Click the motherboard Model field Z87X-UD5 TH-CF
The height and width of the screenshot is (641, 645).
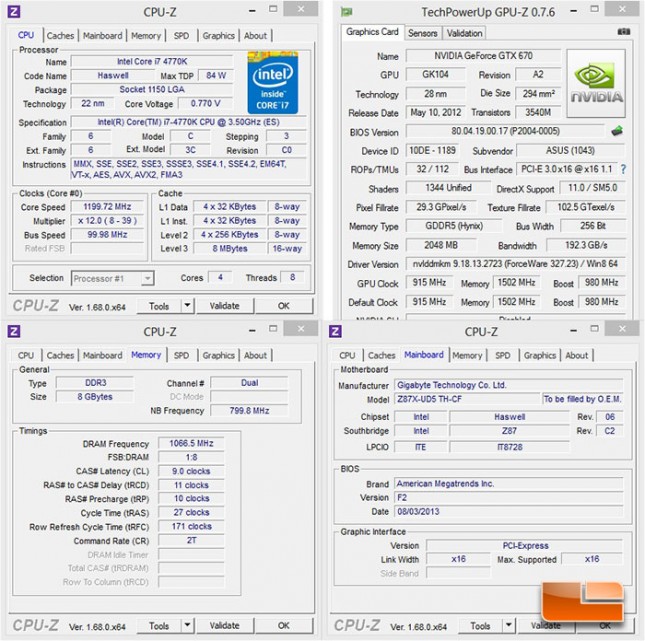point(466,399)
